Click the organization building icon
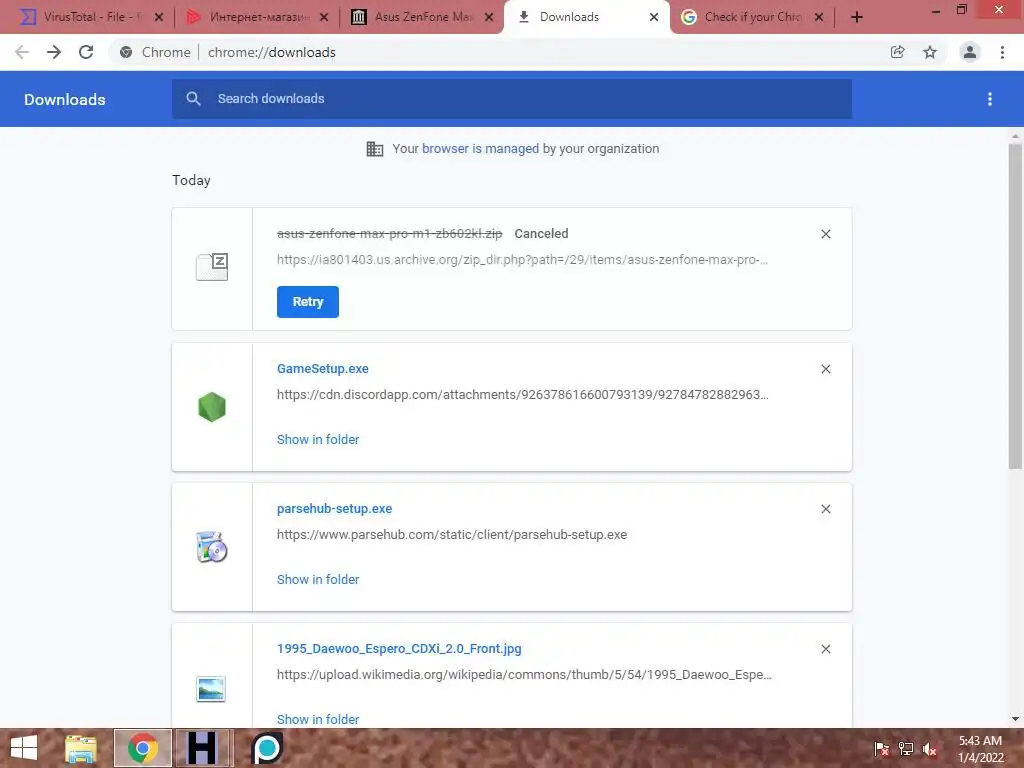 click(375, 149)
